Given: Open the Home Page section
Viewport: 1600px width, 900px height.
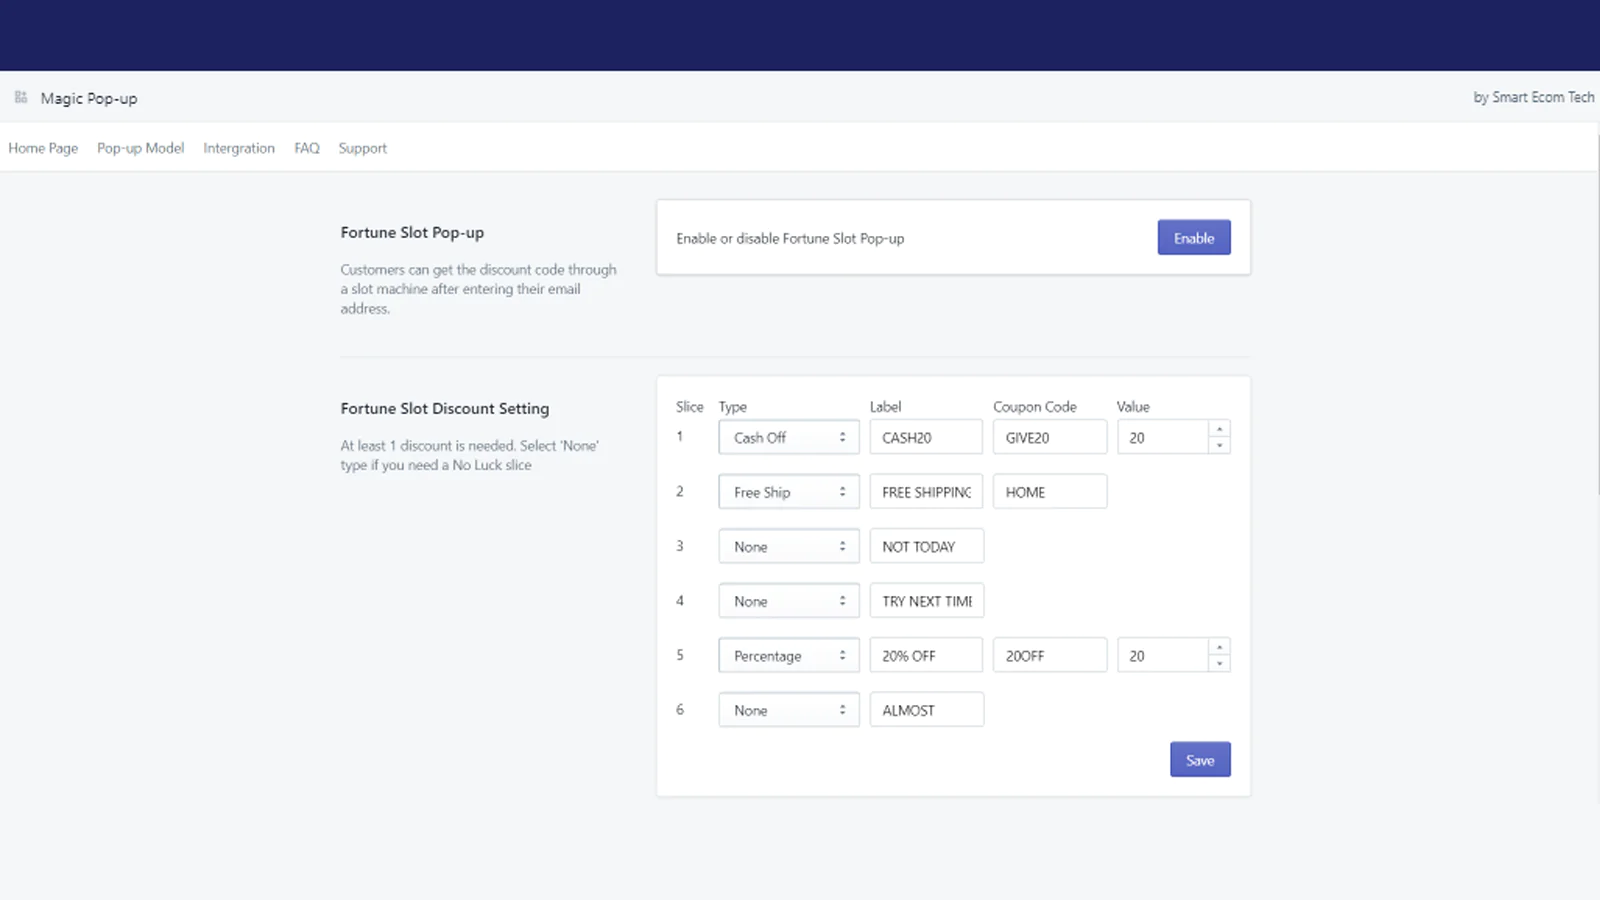Looking at the screenshot, I should [x=43, y=148].
